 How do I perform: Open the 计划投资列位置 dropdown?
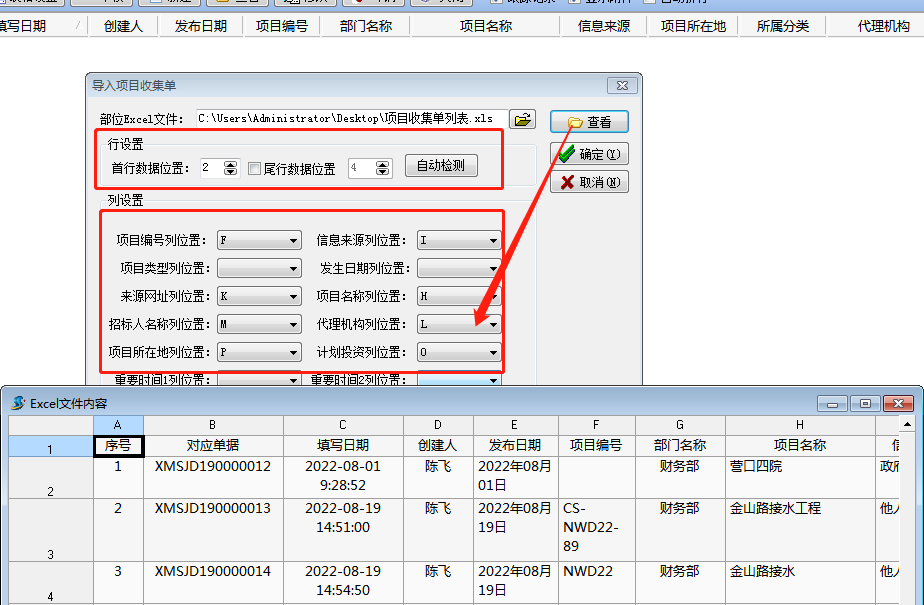pos(493,353)
